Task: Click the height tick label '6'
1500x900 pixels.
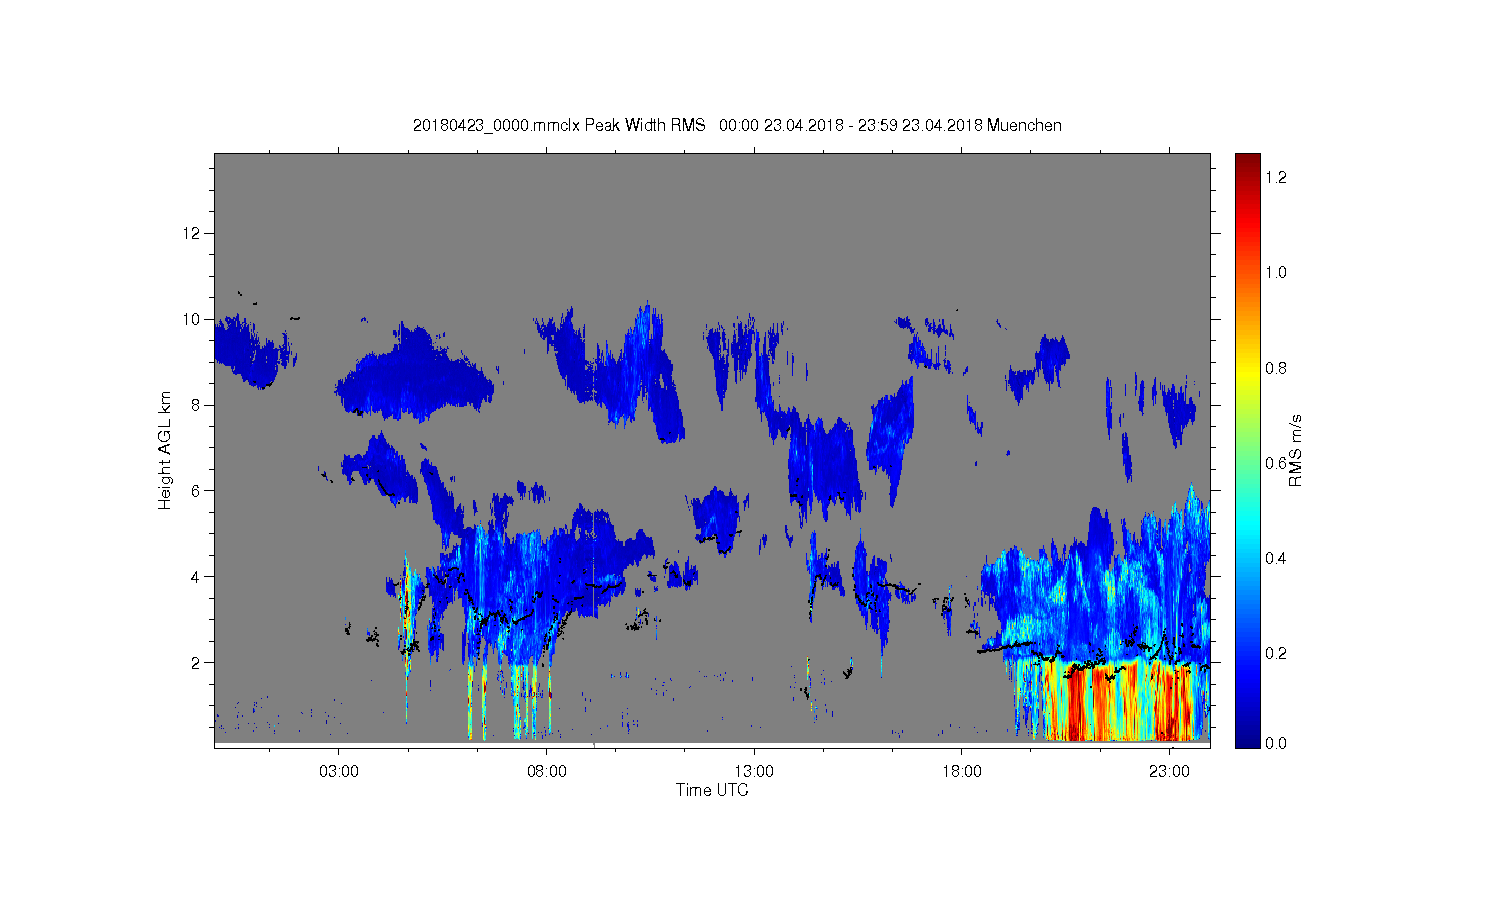Action: point(196,491)
